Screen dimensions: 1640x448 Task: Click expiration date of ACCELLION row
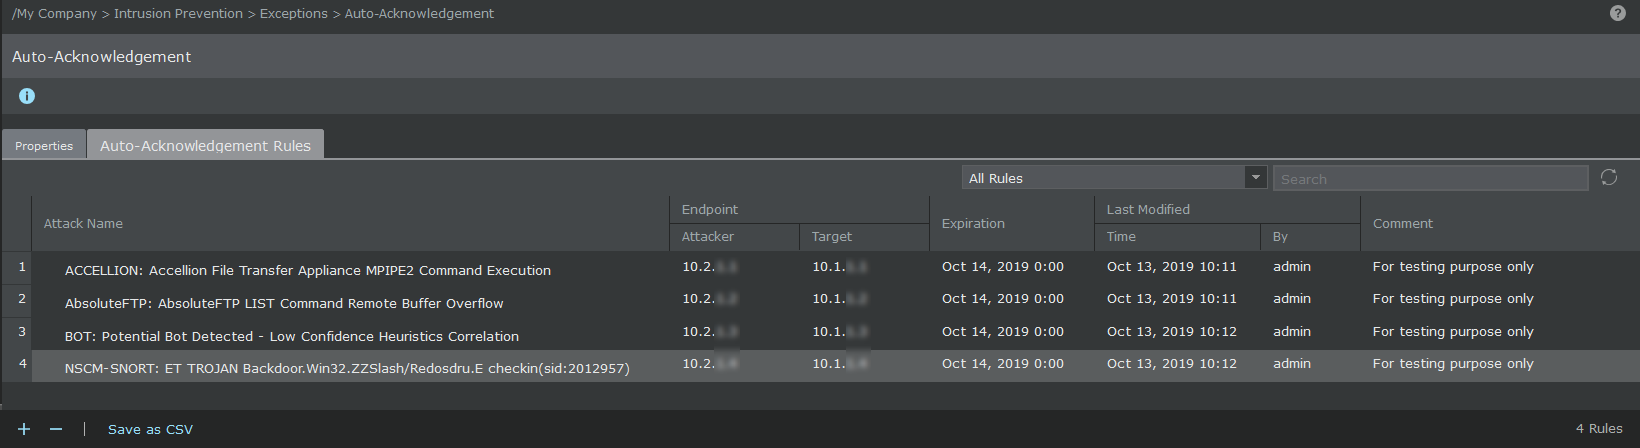1003,266
